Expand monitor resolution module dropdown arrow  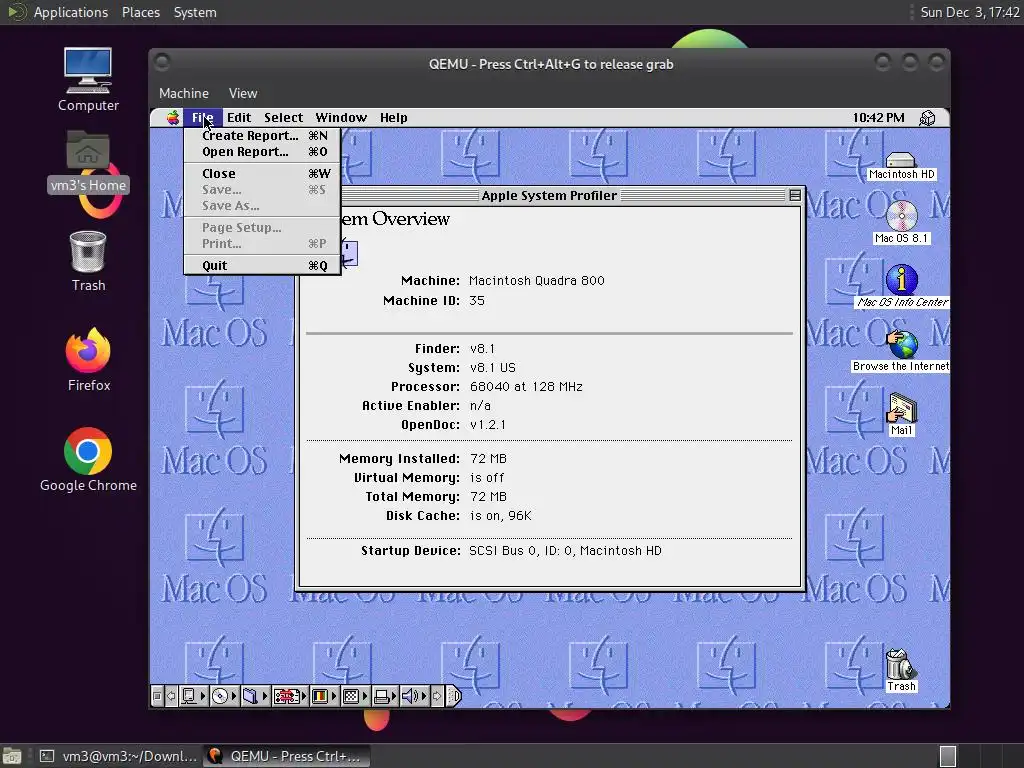point(364,696)
